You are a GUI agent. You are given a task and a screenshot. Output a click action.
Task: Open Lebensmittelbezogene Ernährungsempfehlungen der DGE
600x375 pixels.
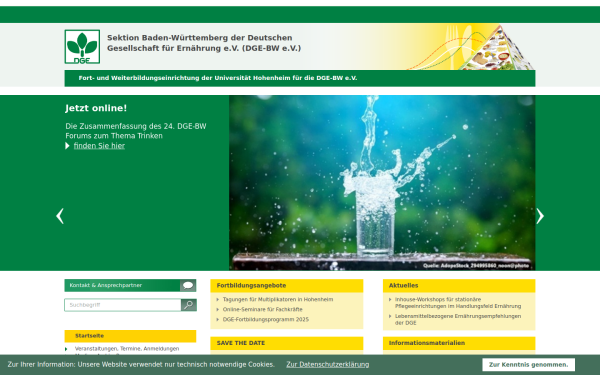point(458,320)
